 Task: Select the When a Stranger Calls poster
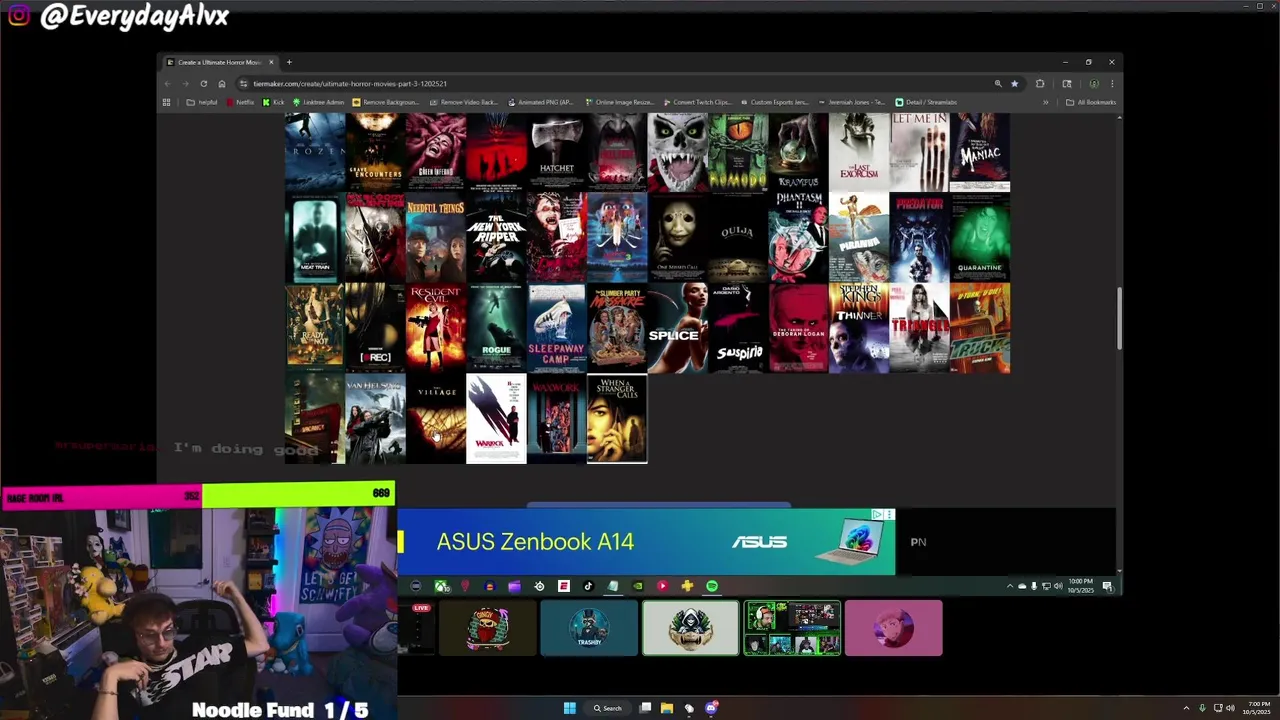pyautogui.click(x=617, y=418)
